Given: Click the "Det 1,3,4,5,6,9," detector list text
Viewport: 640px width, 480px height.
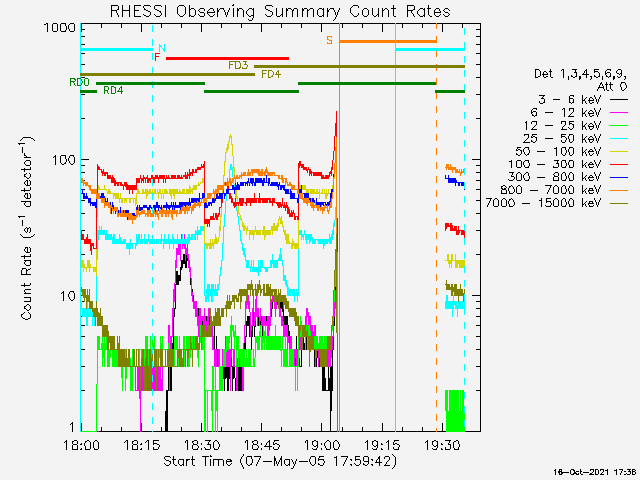Looking at the screenshot, I should click(580, 74).
